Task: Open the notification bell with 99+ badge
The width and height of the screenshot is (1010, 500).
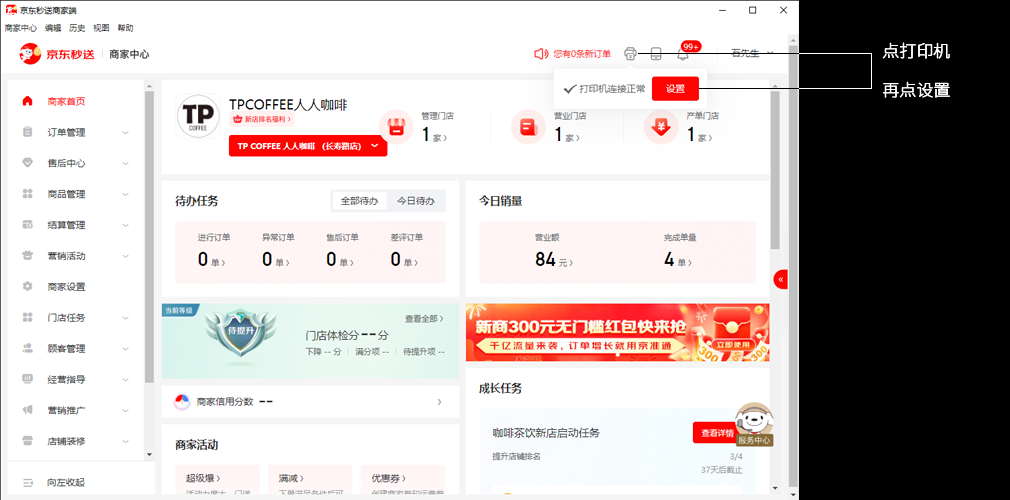Action: 683,54
